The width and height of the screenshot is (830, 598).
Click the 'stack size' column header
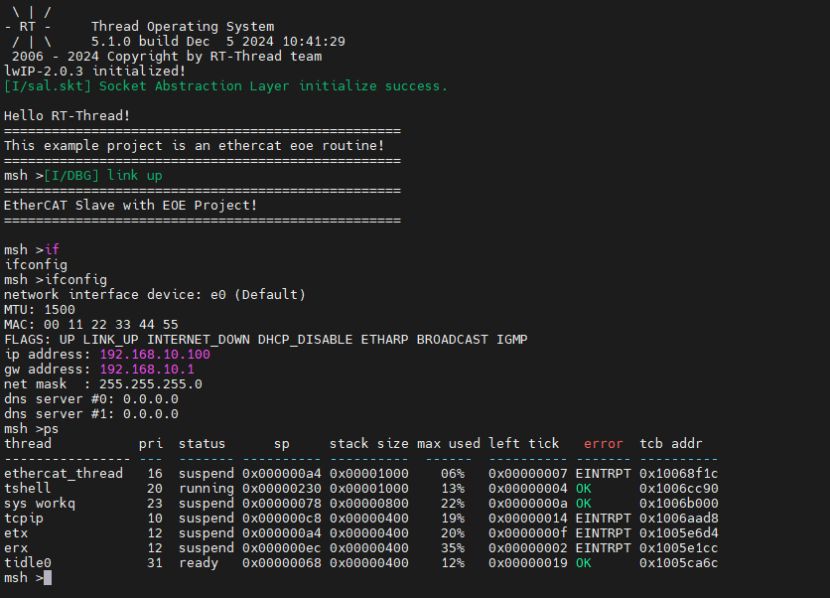pyautogui.click(x=369, y=443)
